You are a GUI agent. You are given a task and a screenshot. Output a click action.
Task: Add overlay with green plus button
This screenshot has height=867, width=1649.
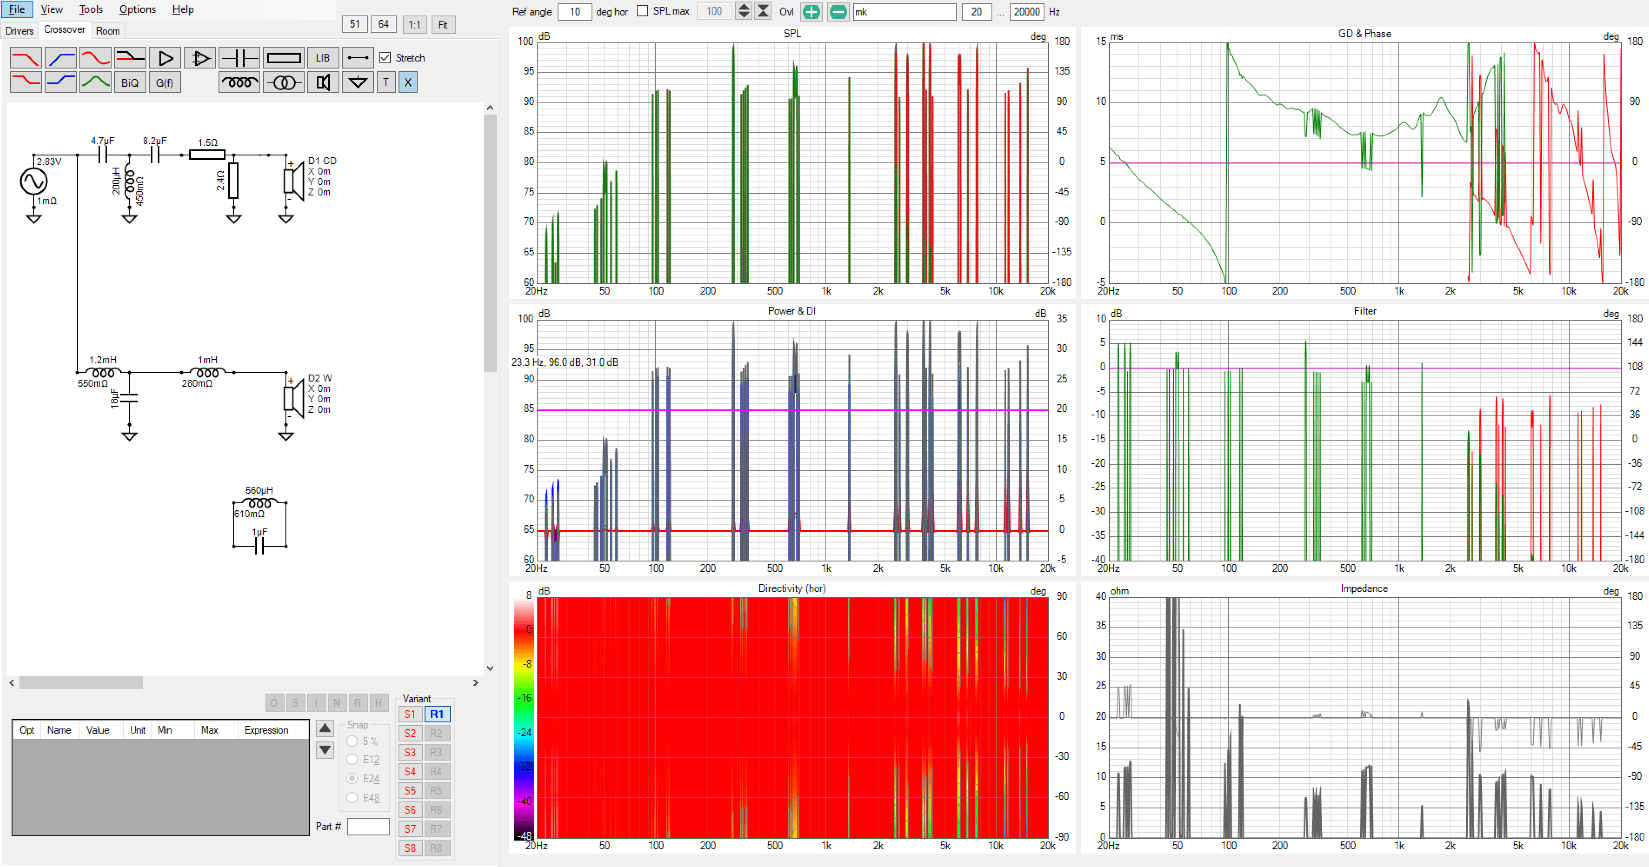pyautogui.click(x=811, y=12)
